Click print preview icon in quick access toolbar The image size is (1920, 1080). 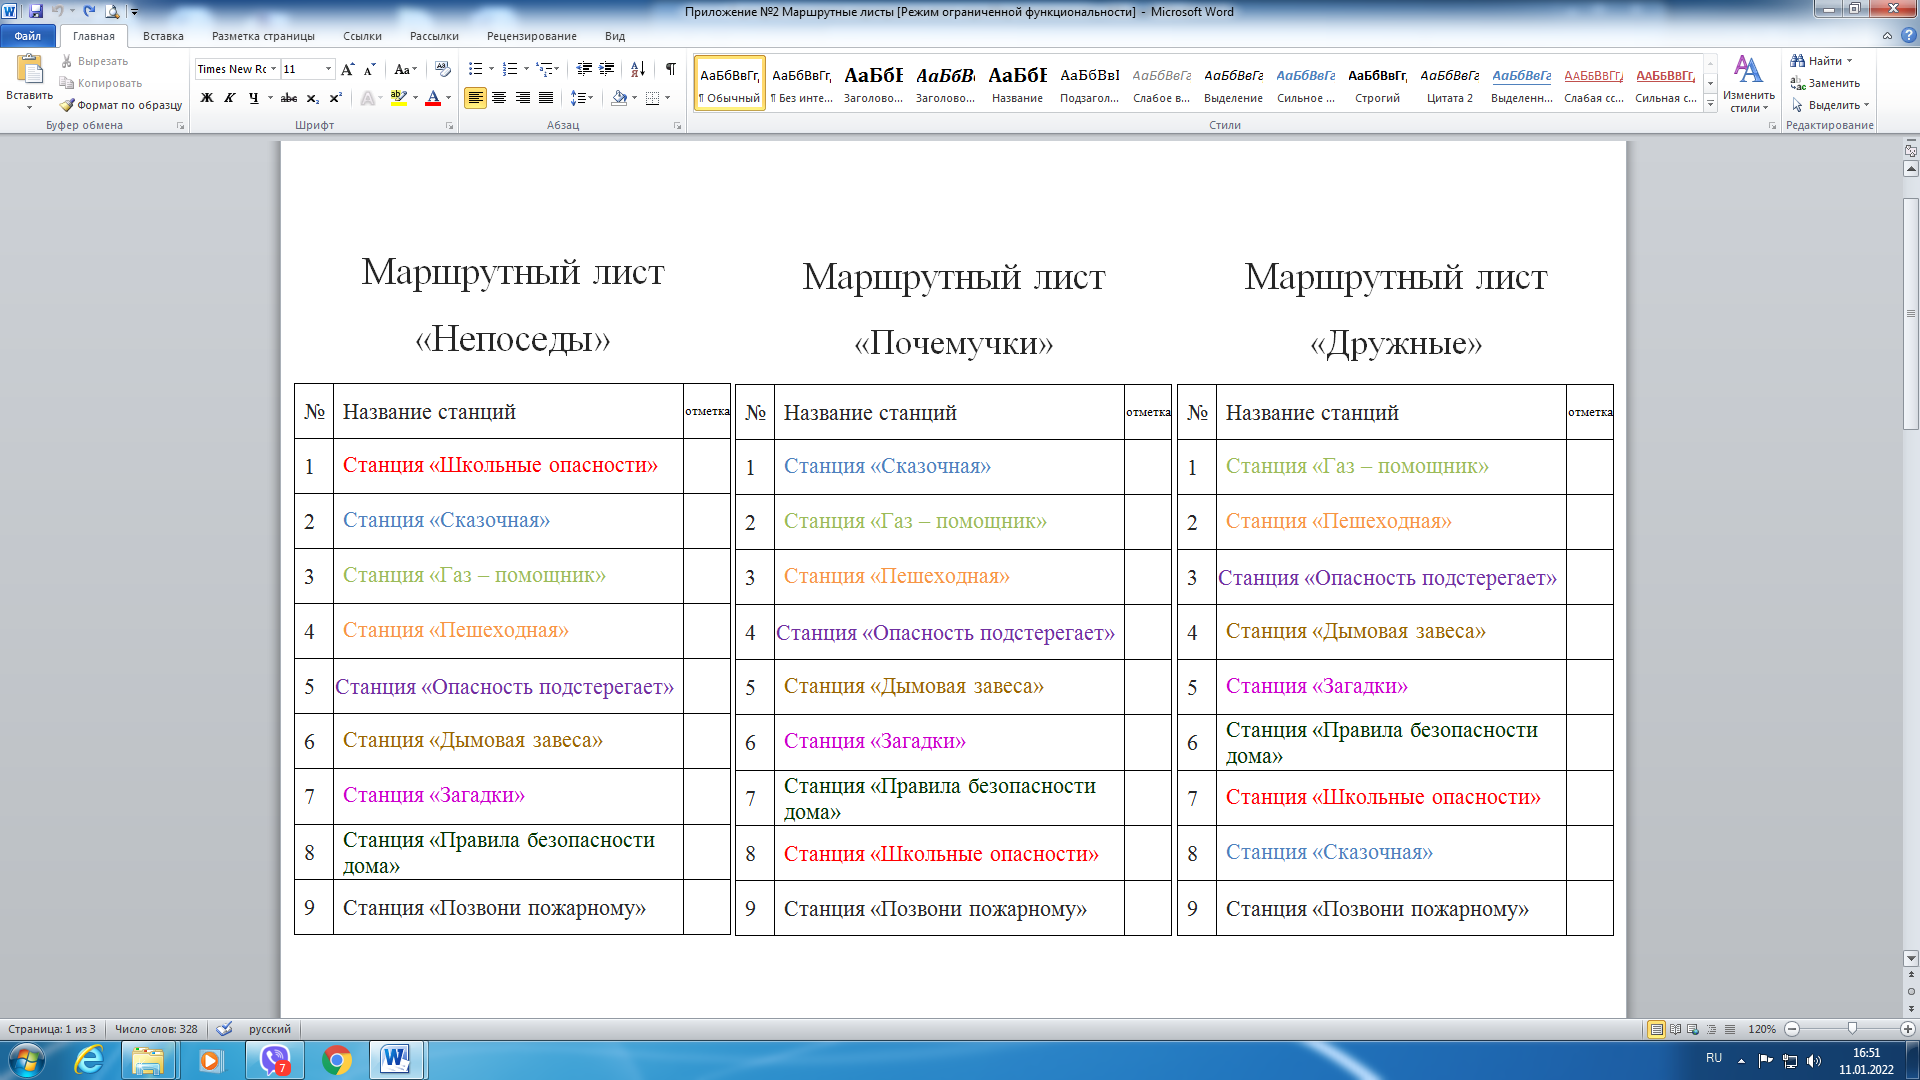point(112,12)
